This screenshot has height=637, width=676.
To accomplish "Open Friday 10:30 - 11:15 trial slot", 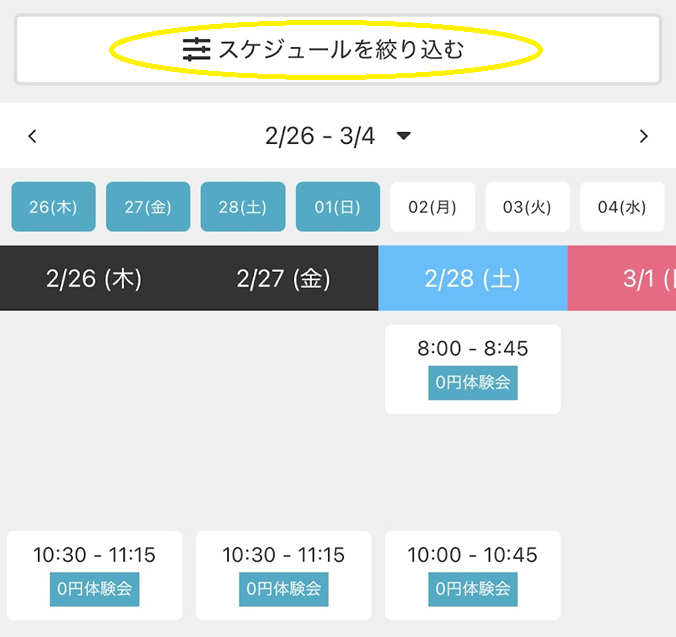I will pyautogui.click(x=284, y=574).
